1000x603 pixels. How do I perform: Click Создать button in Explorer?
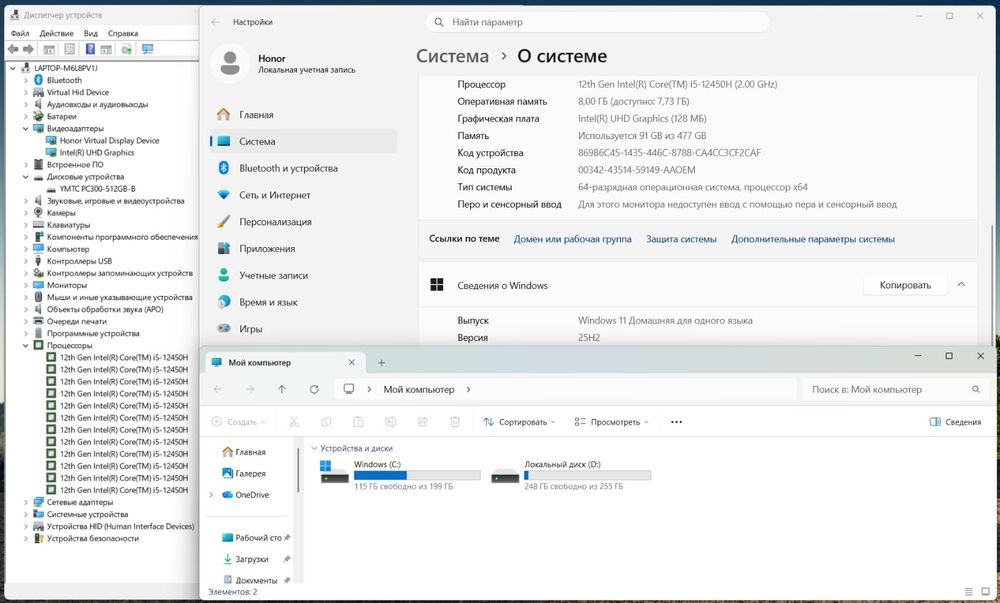238,422
